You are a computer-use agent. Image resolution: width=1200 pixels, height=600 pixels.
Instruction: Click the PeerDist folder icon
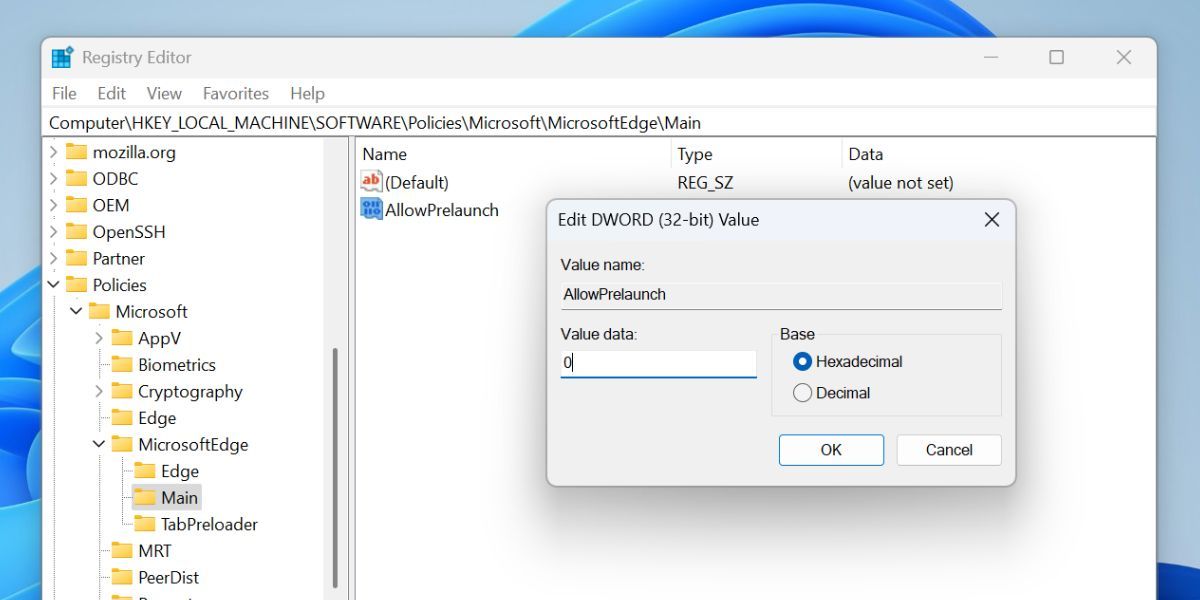pyautogui.click(x=123, y=577)
